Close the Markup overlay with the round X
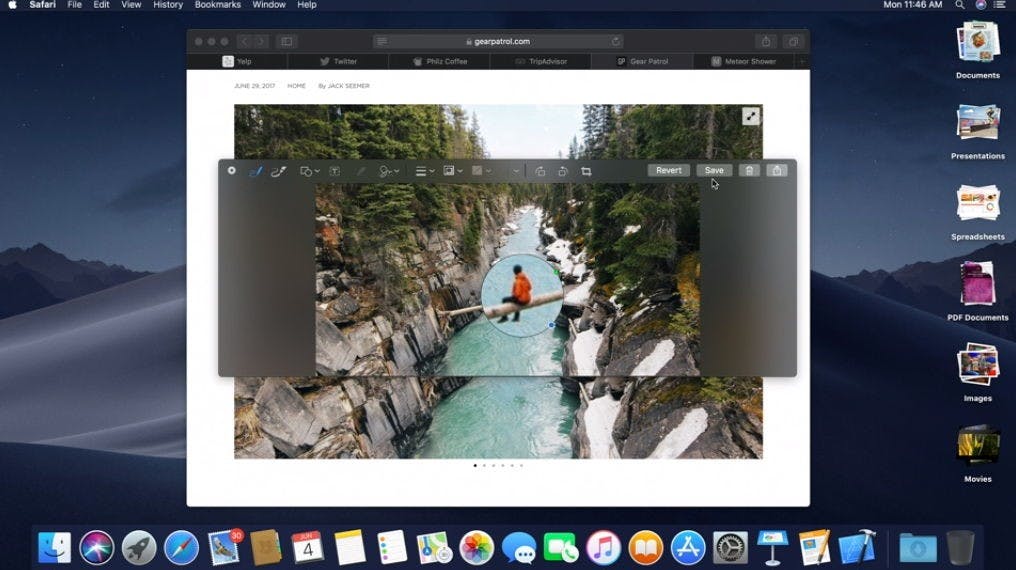The width and height of the screenshot is (1016, 570). [x=231, y=170]
